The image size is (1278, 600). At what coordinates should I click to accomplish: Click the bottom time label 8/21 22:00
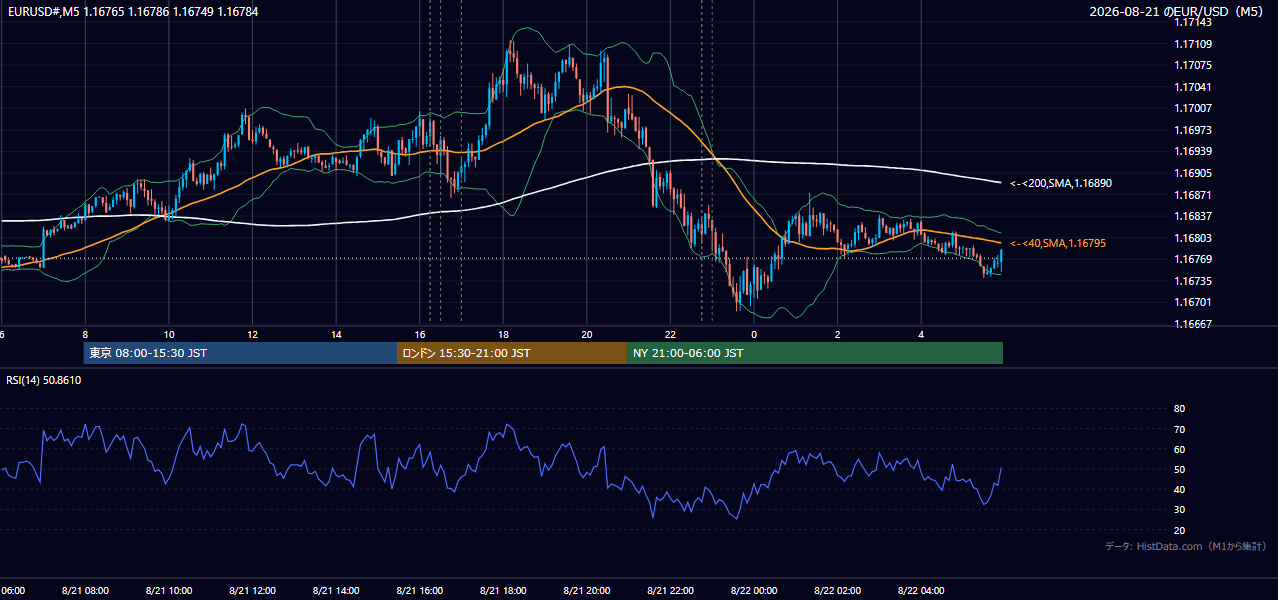coord(670,591)
